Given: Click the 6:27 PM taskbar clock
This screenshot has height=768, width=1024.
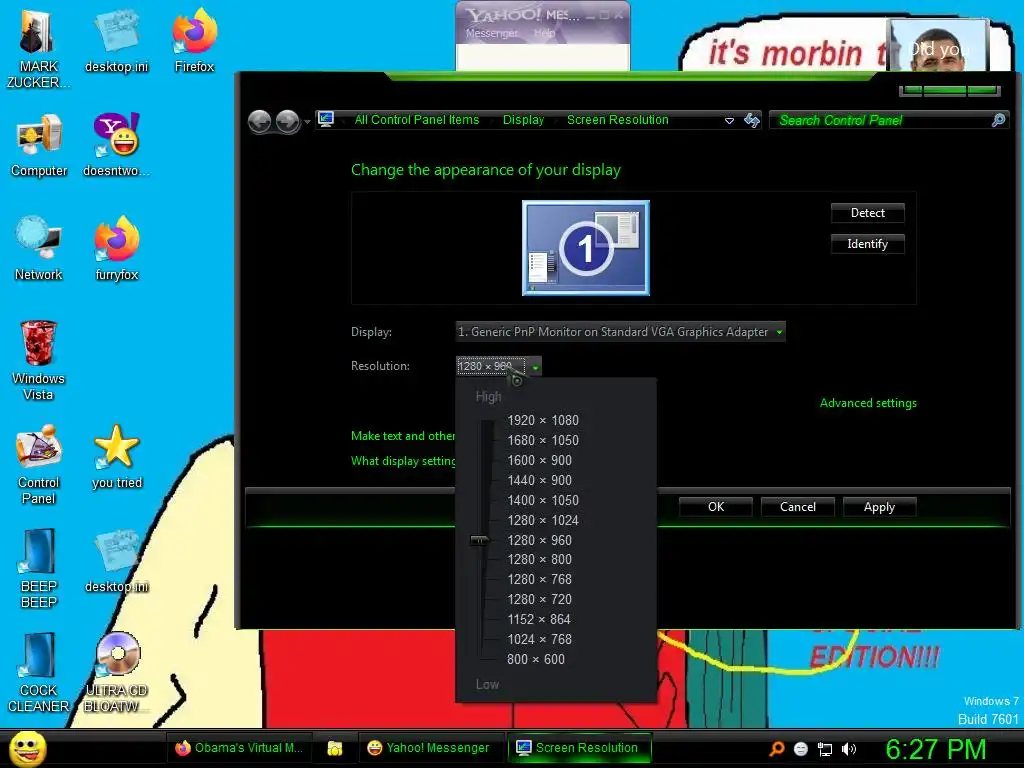Looking at the screenshot, I should click(x=935, y=749).
